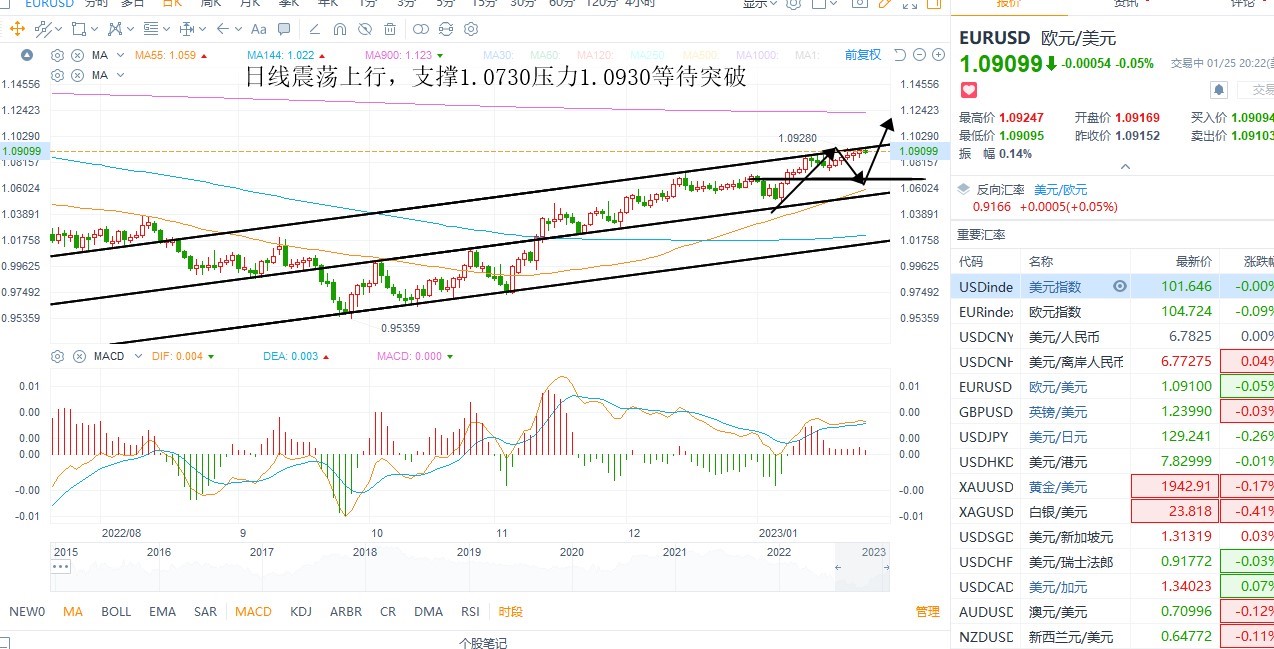
Task: Open the 管理 indicator management link
Action: pos(928,611)
